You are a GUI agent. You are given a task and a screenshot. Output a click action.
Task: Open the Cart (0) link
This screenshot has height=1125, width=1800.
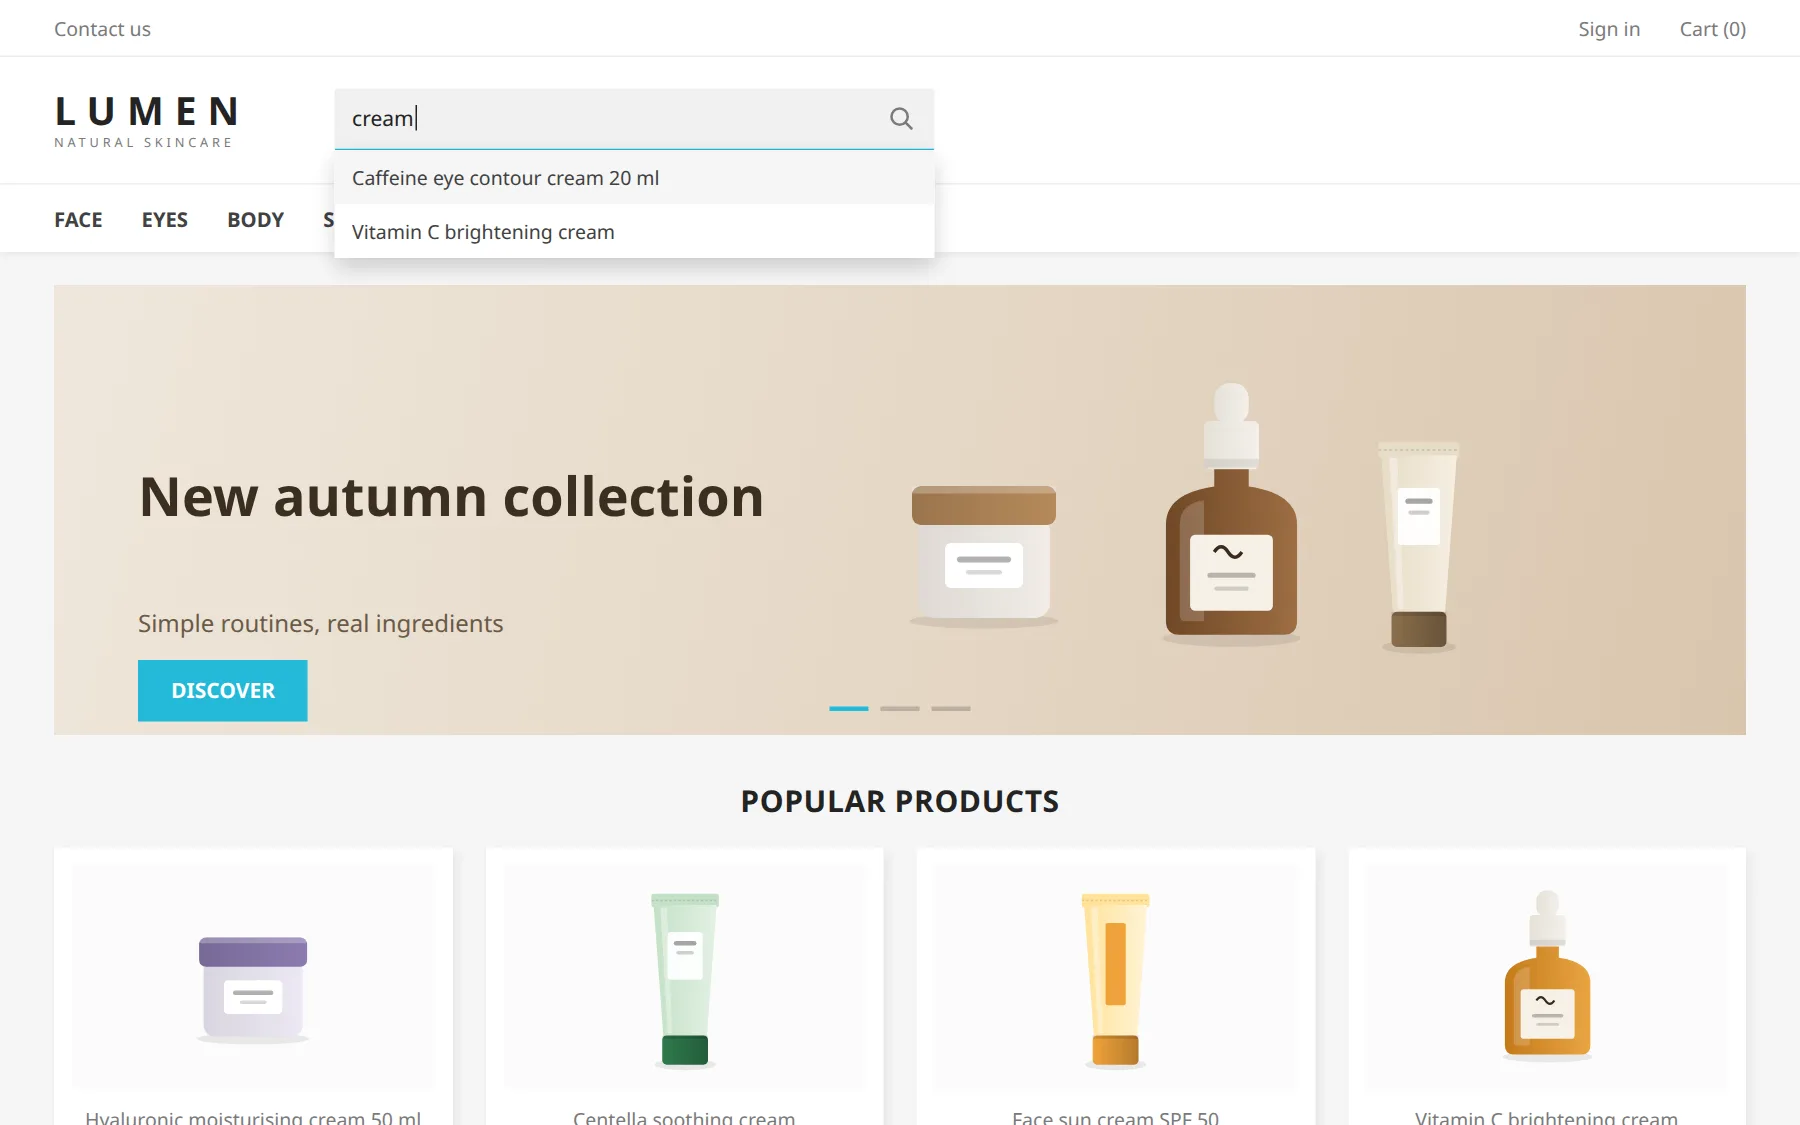[x=1712, y=29]
